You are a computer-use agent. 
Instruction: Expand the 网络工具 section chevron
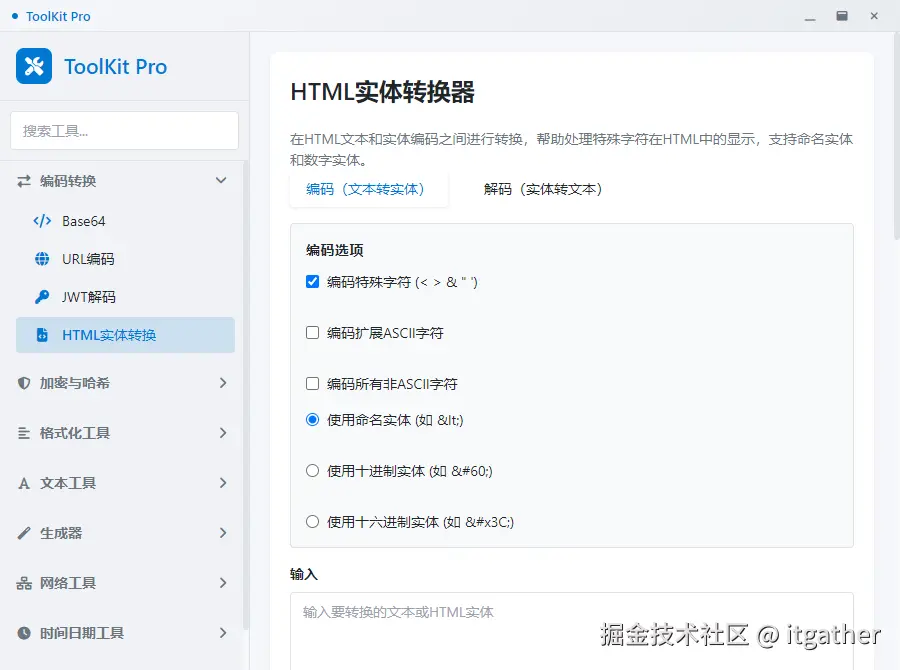pos(223,583)
